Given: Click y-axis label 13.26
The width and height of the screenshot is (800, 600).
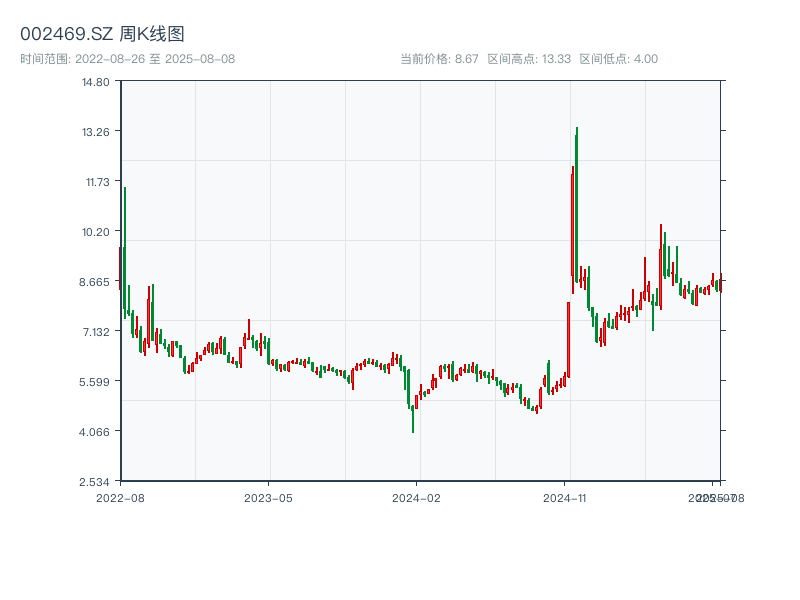Looking at the screenshot, I should click(95, 132).
